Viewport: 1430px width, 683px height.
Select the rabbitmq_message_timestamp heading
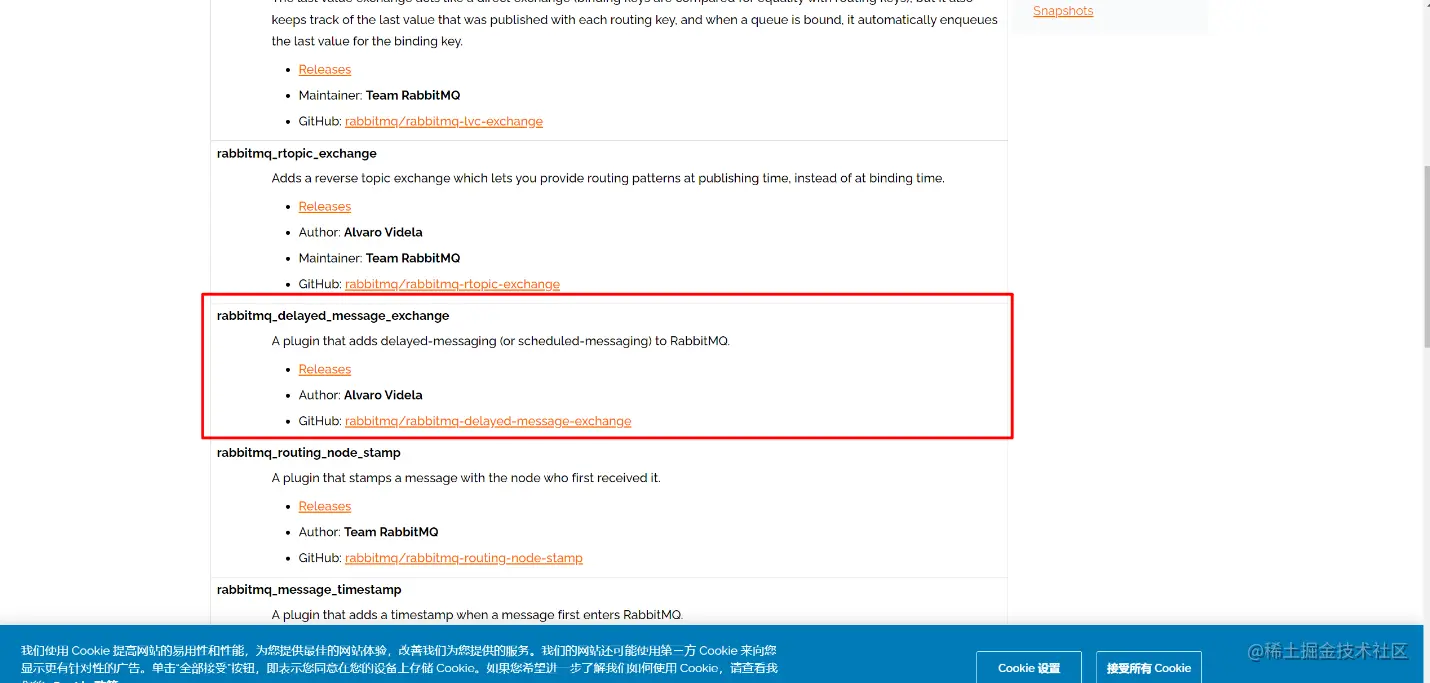pyautogui.click(x=309, y=589)
